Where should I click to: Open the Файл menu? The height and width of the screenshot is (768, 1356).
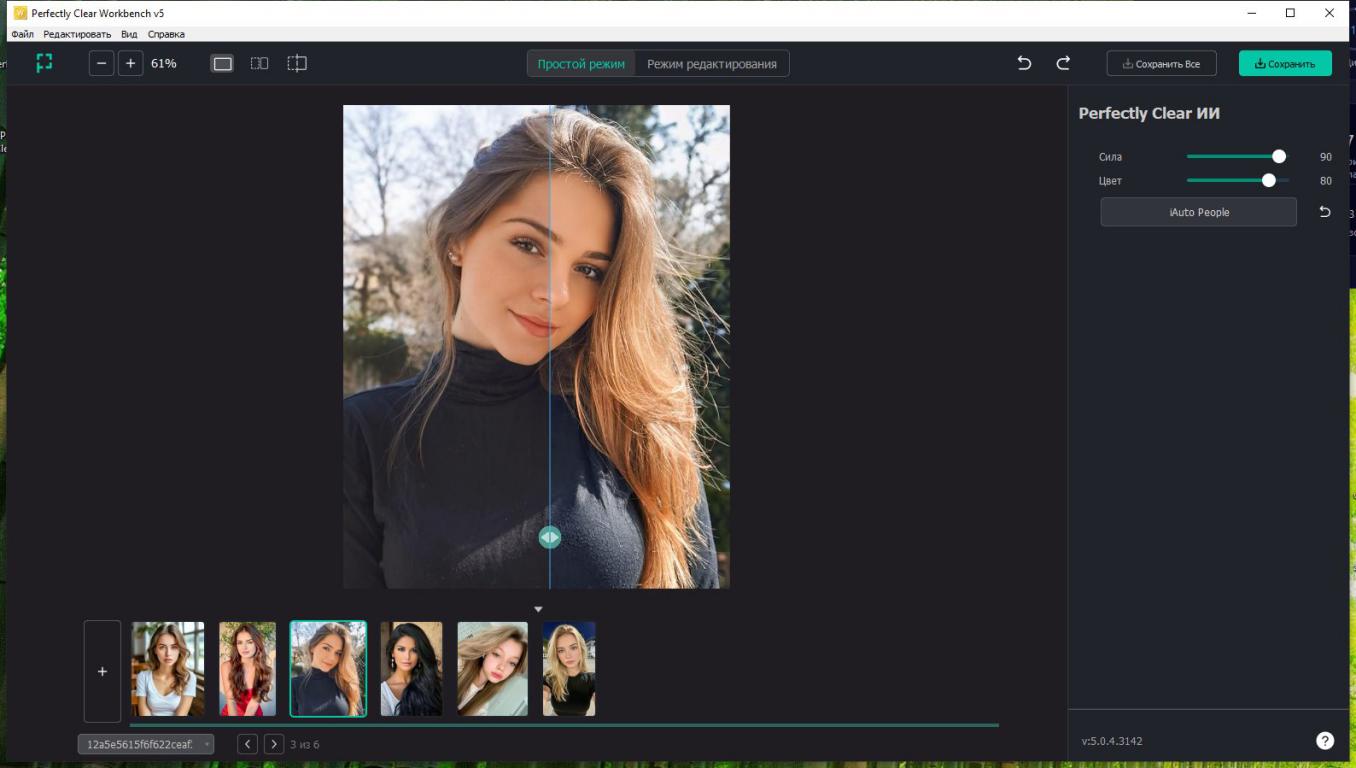click(x=22, y=34)
